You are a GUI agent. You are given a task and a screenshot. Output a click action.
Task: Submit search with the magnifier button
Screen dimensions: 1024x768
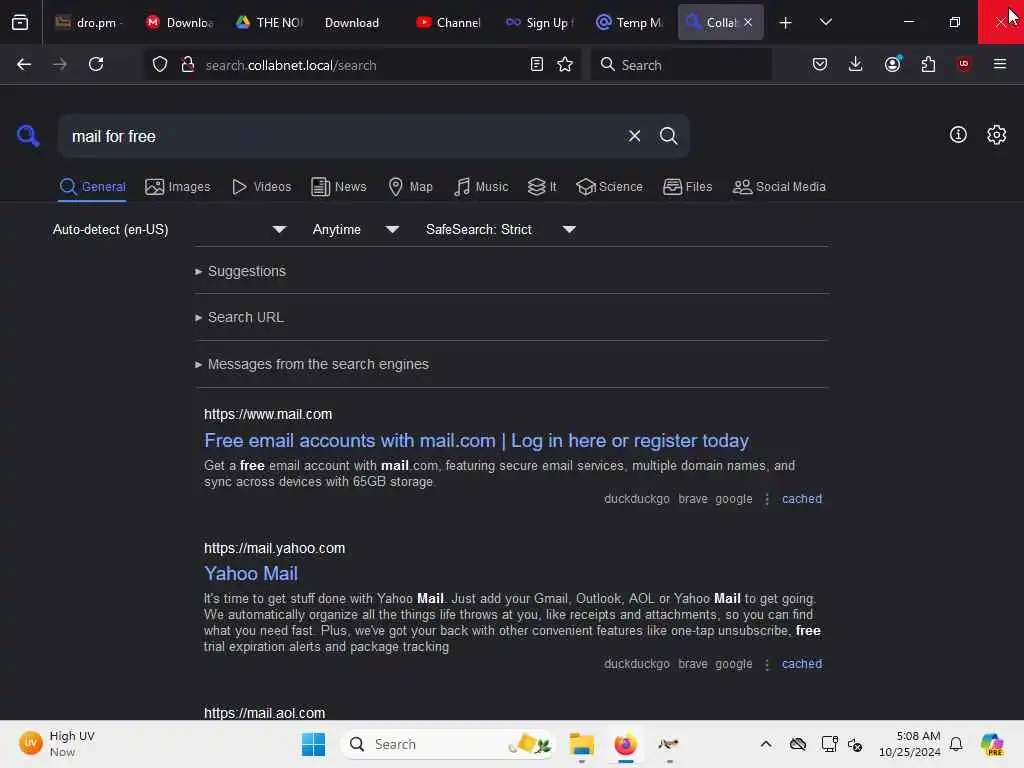tap(668, 136)
